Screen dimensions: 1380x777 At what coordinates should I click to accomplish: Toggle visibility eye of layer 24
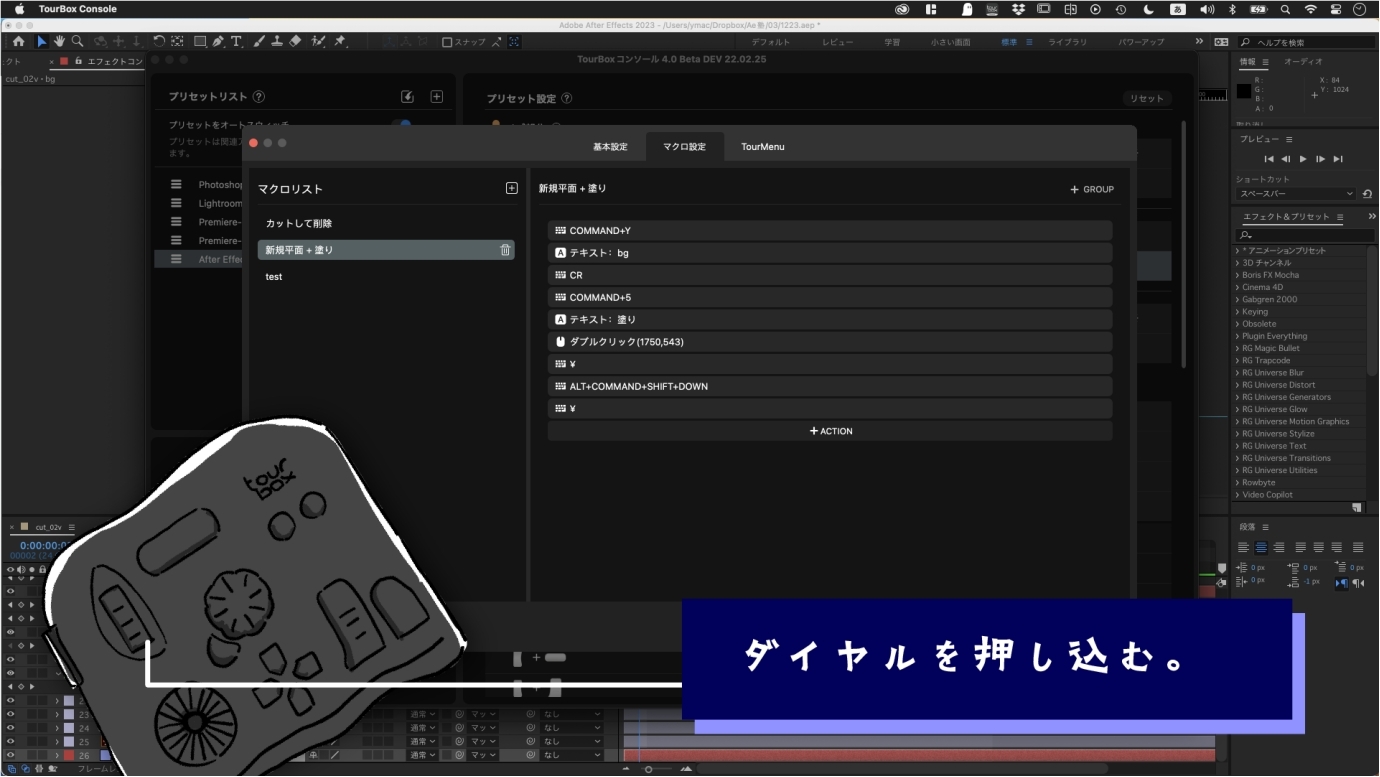pos(11,728)
